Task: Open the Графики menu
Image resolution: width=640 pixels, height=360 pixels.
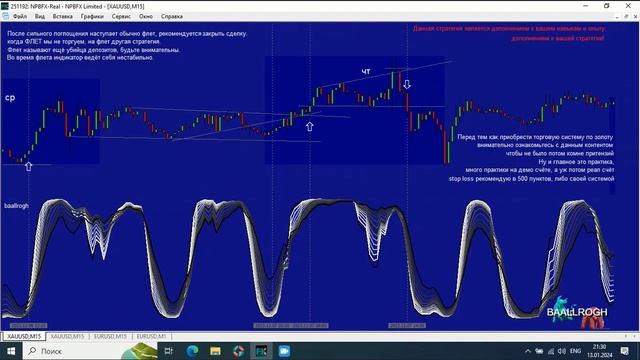Action: (x=92, y=17)
